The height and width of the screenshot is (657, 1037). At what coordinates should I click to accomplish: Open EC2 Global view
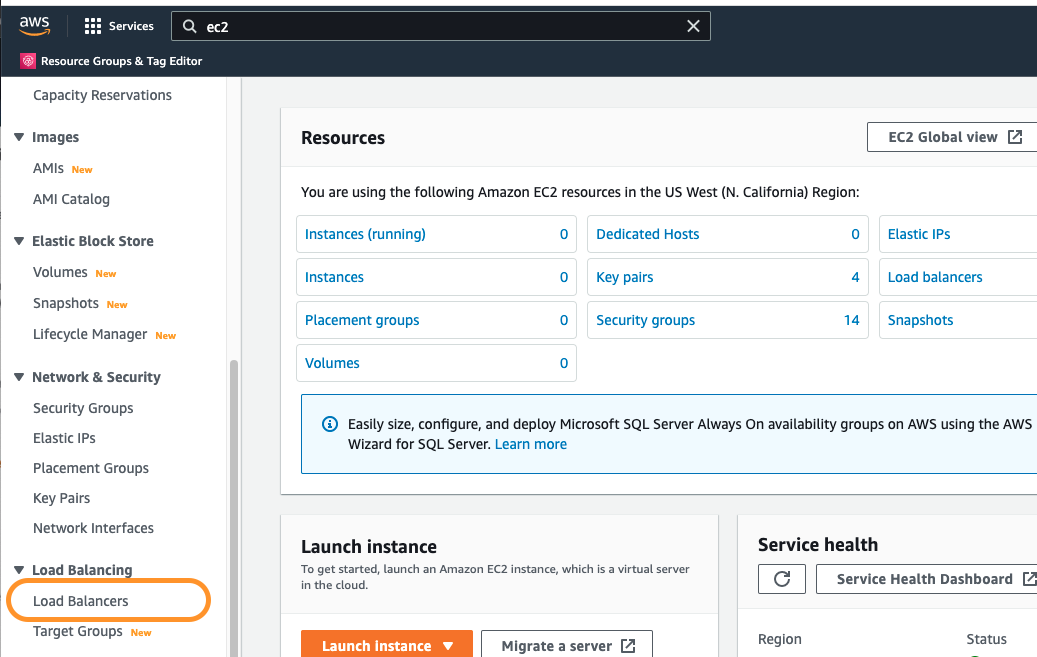[x=954, y=137]
